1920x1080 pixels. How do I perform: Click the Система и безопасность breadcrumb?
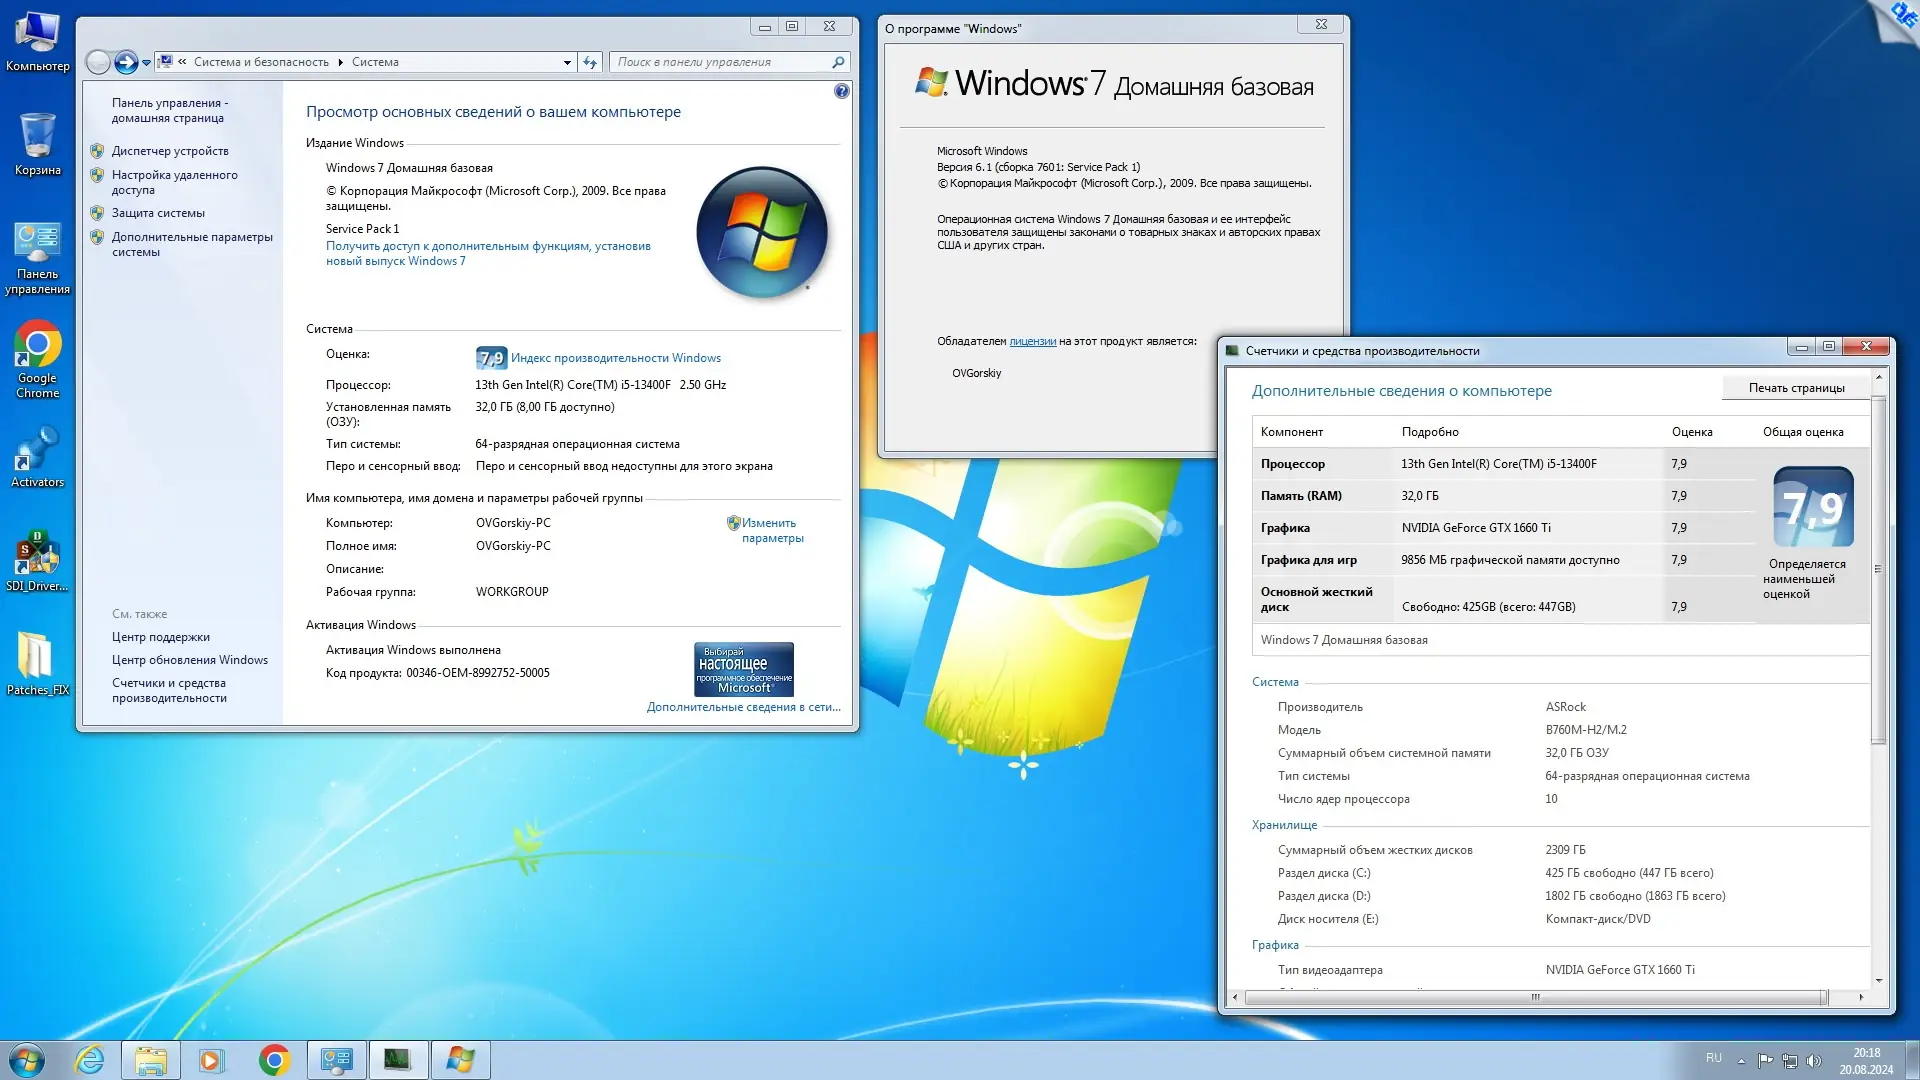[261, 62]
